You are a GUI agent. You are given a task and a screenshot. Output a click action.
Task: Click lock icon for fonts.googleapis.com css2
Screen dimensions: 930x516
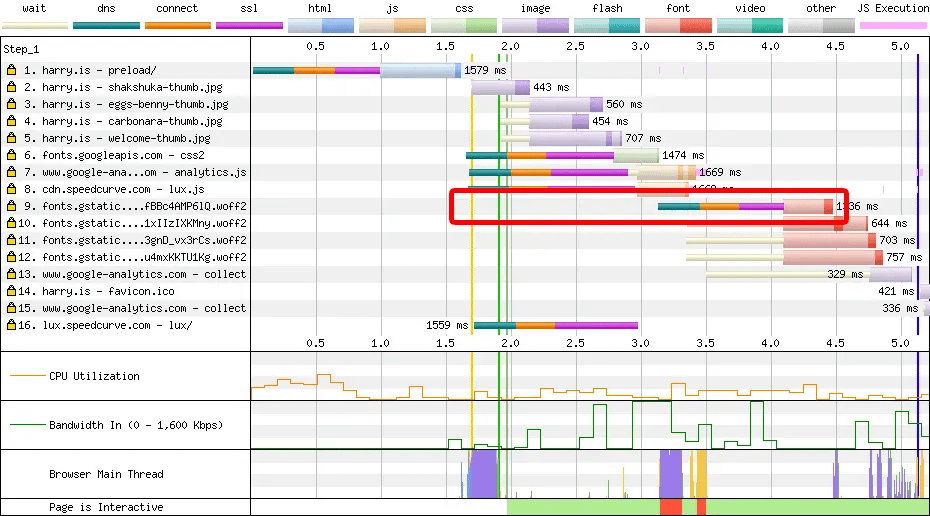11,155
